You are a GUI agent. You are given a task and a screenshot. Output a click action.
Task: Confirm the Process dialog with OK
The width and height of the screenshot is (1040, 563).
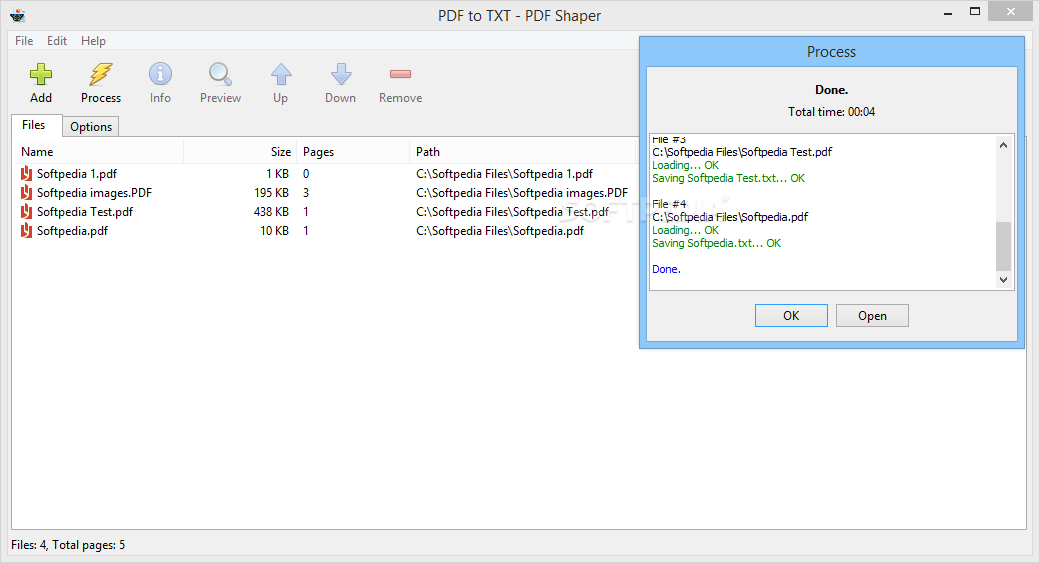[791, 316]
